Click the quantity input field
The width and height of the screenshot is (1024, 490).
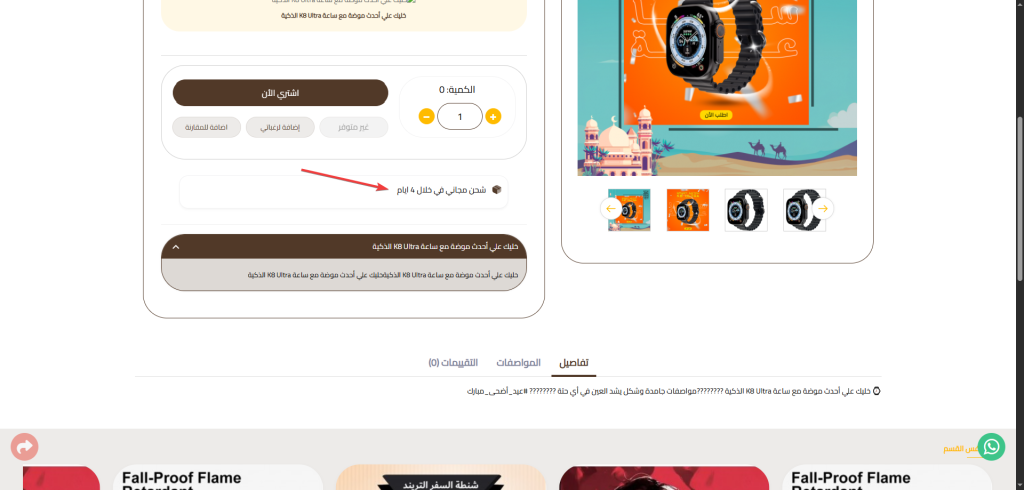tap(460, 117)
